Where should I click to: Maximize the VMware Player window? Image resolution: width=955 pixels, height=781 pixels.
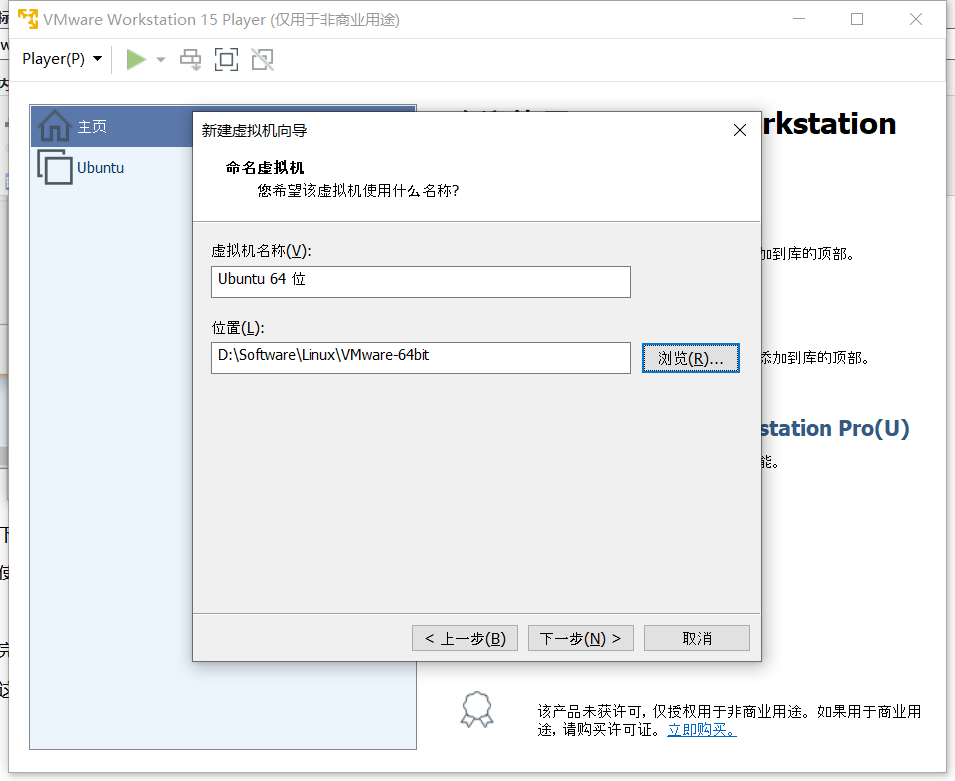coord(857,19)
